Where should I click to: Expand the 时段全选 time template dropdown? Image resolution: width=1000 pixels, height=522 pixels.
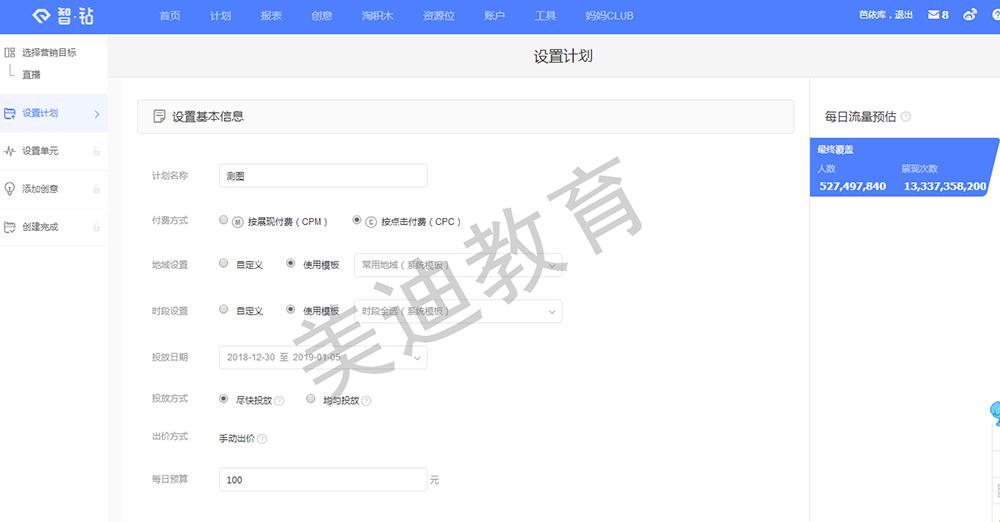point(458,311)
